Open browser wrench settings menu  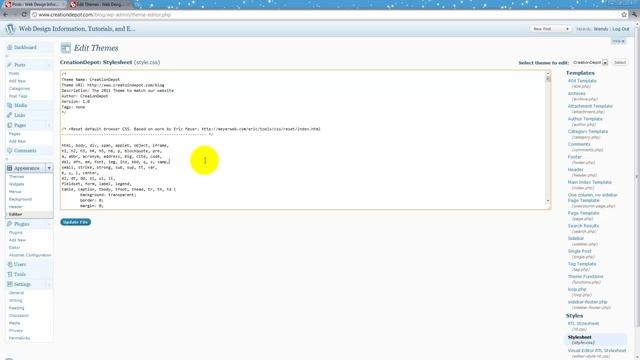tap(635, 15)
